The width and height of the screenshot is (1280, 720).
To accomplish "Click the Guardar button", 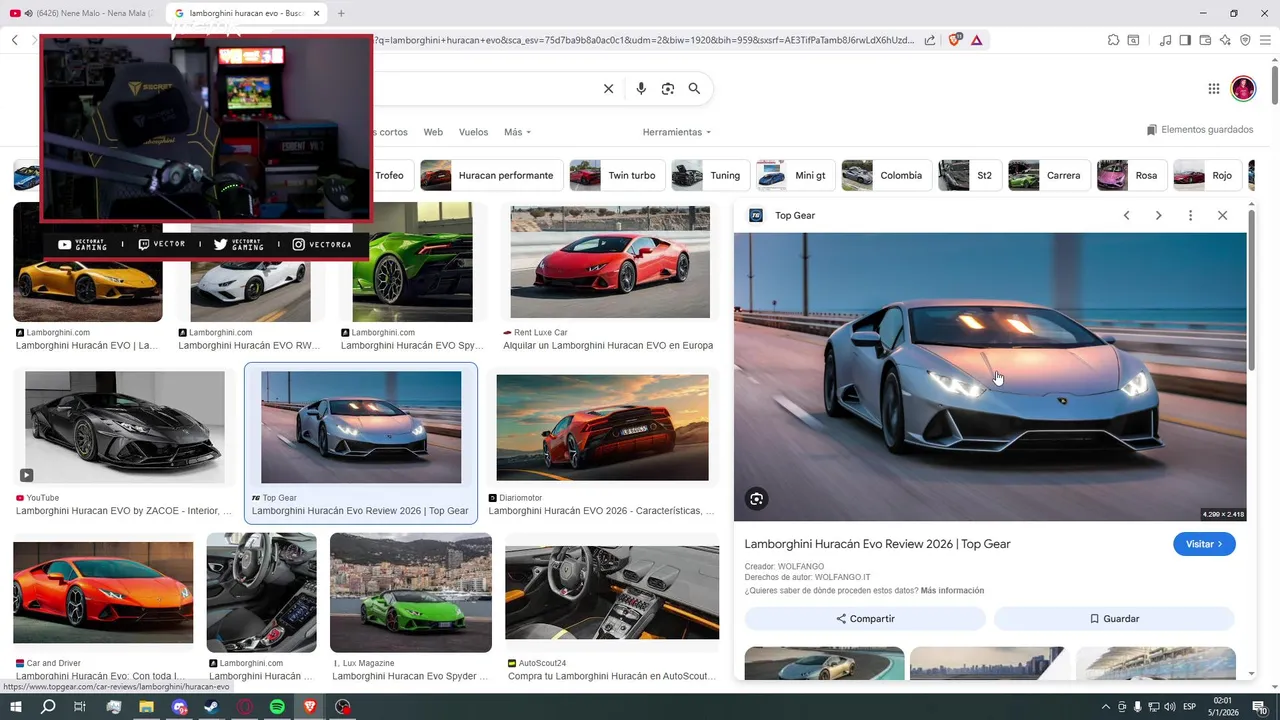I will (x=1114, y=619).
